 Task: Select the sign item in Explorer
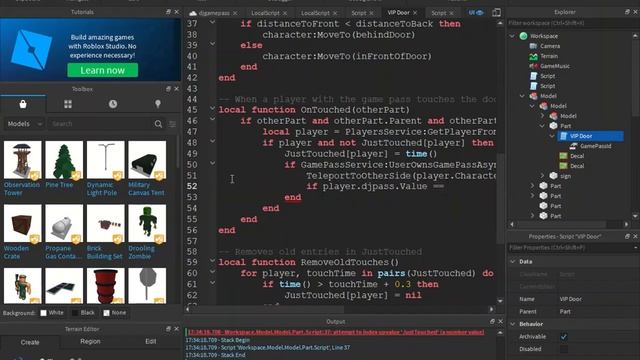[x=565, y=176]
